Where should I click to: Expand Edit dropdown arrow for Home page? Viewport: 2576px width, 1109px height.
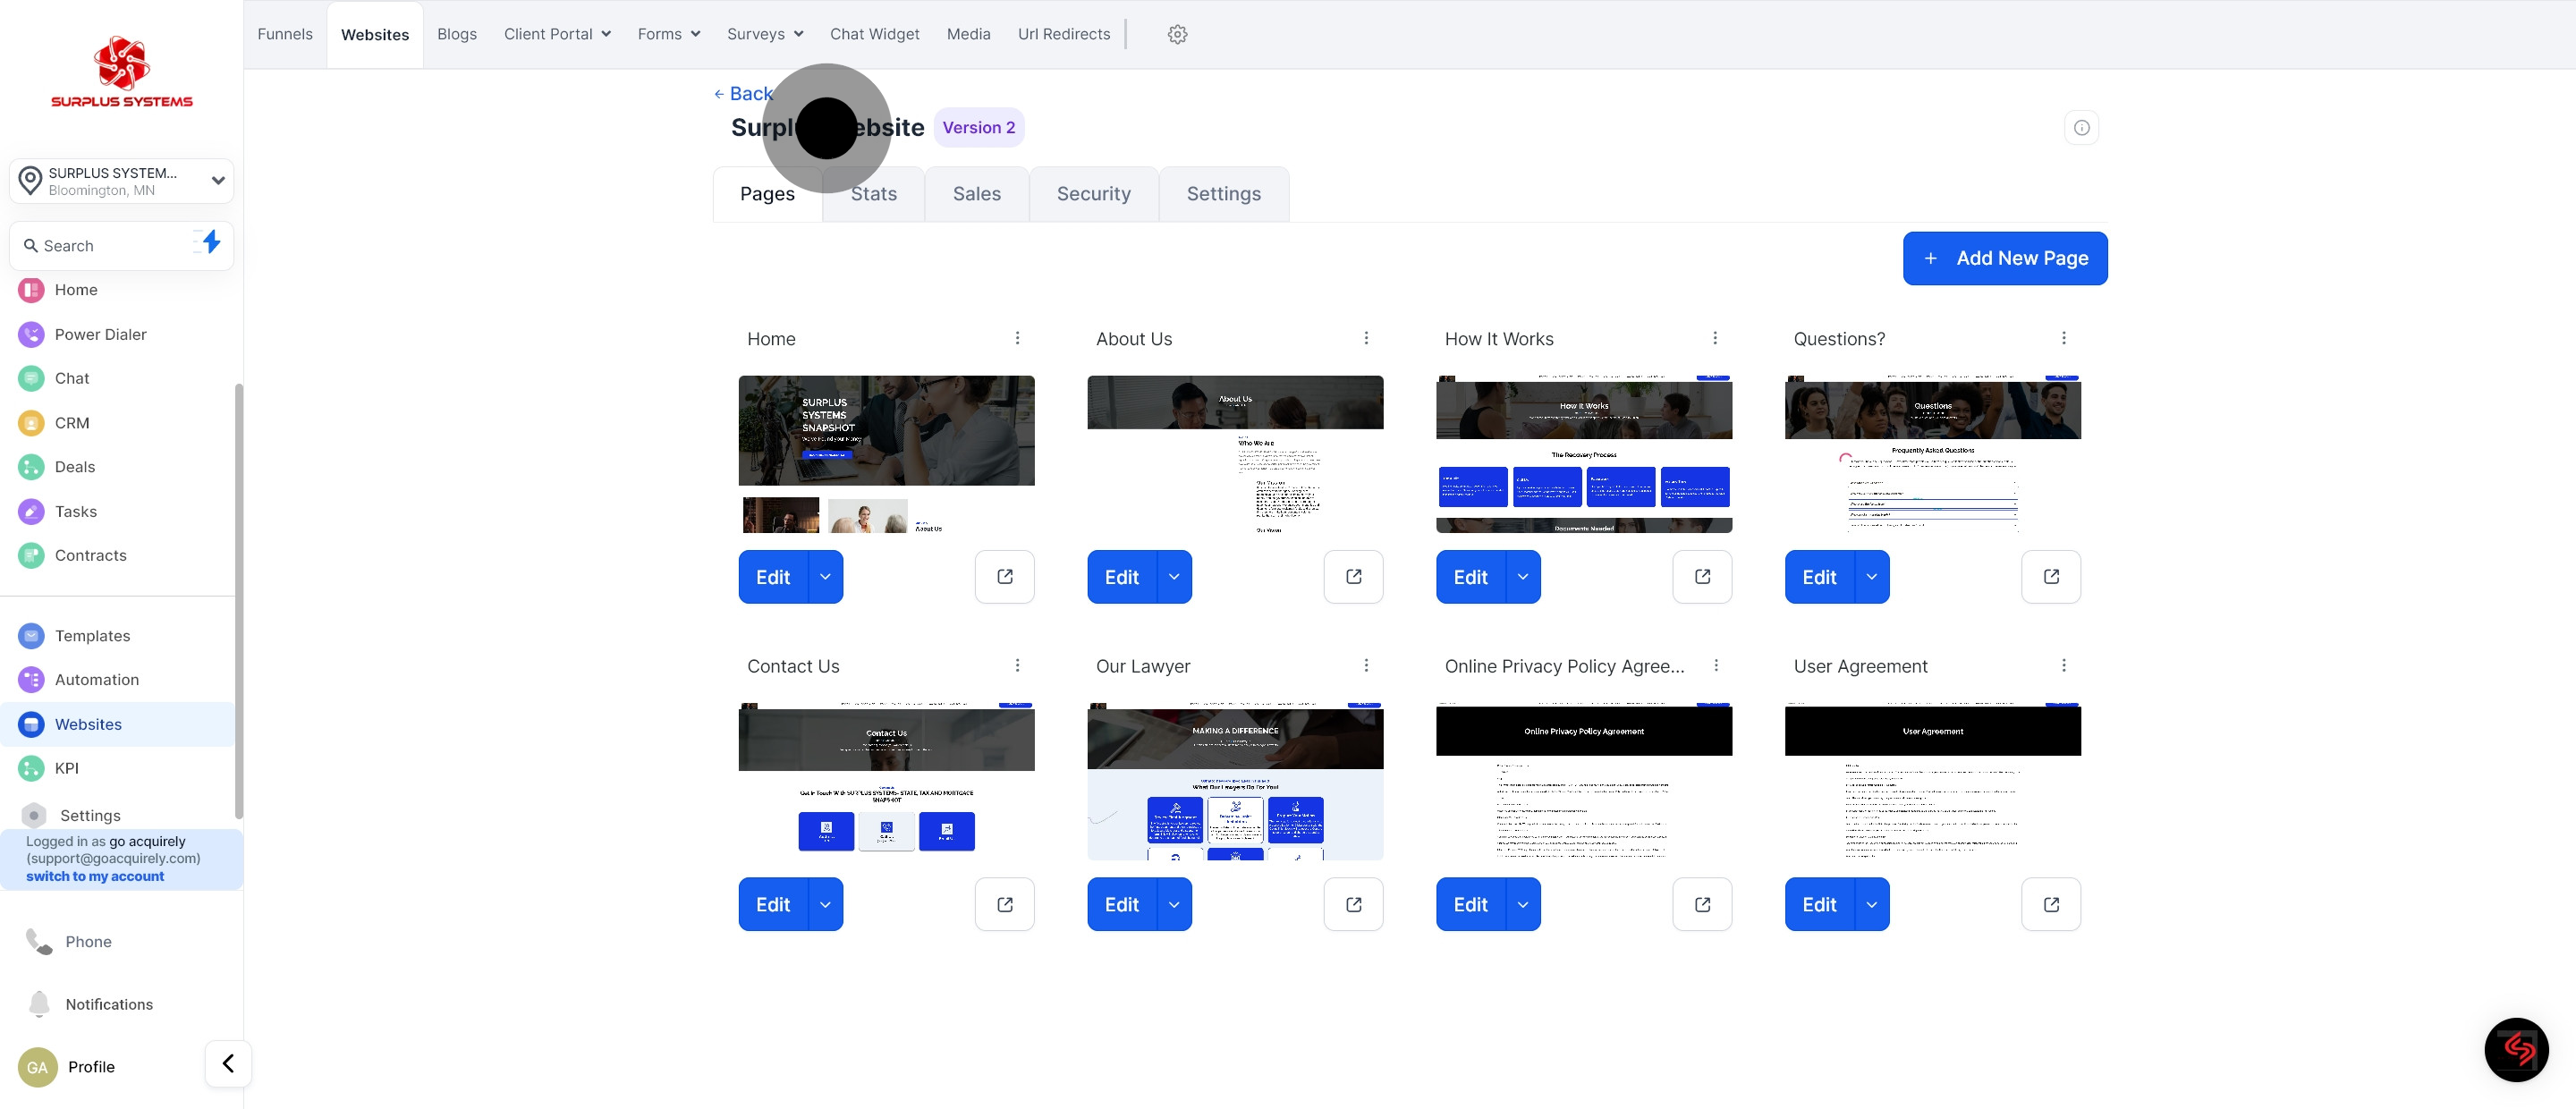point(825,577)
